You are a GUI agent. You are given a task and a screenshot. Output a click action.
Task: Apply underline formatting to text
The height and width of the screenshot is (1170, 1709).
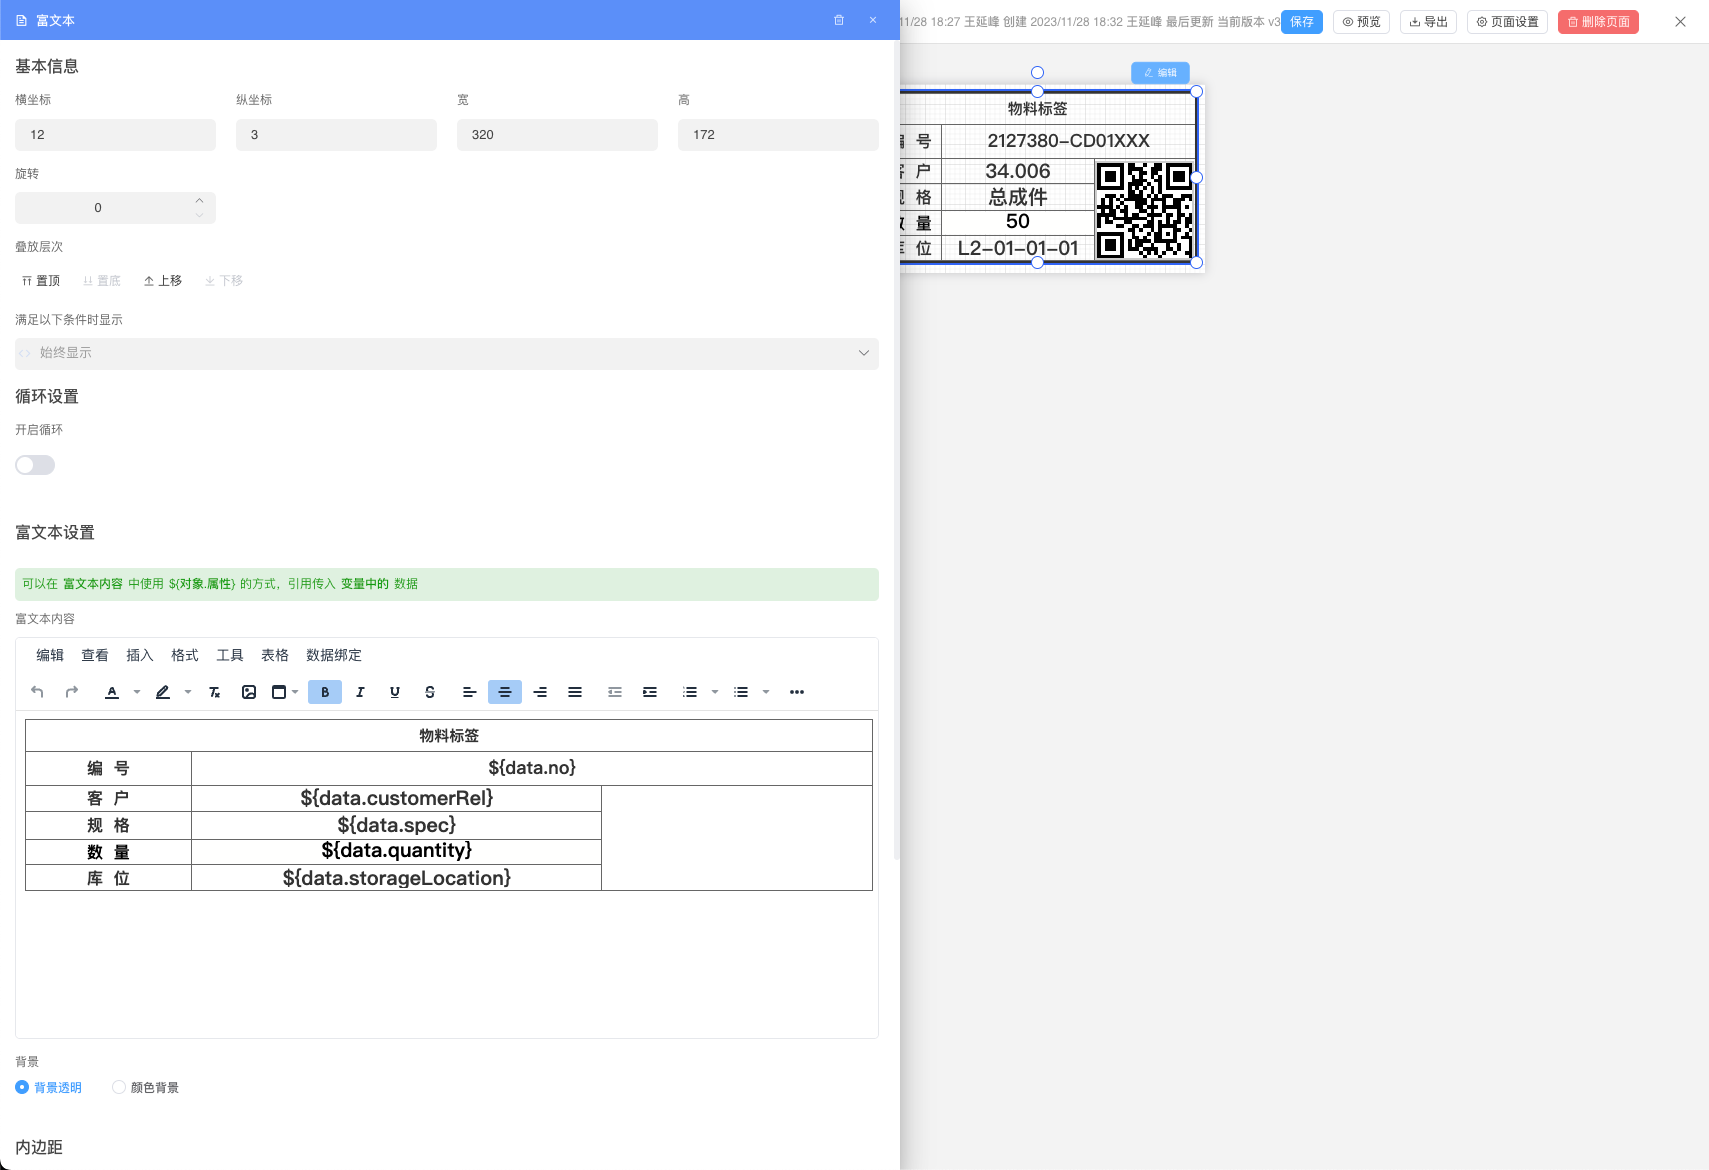(x=395, y=692)
